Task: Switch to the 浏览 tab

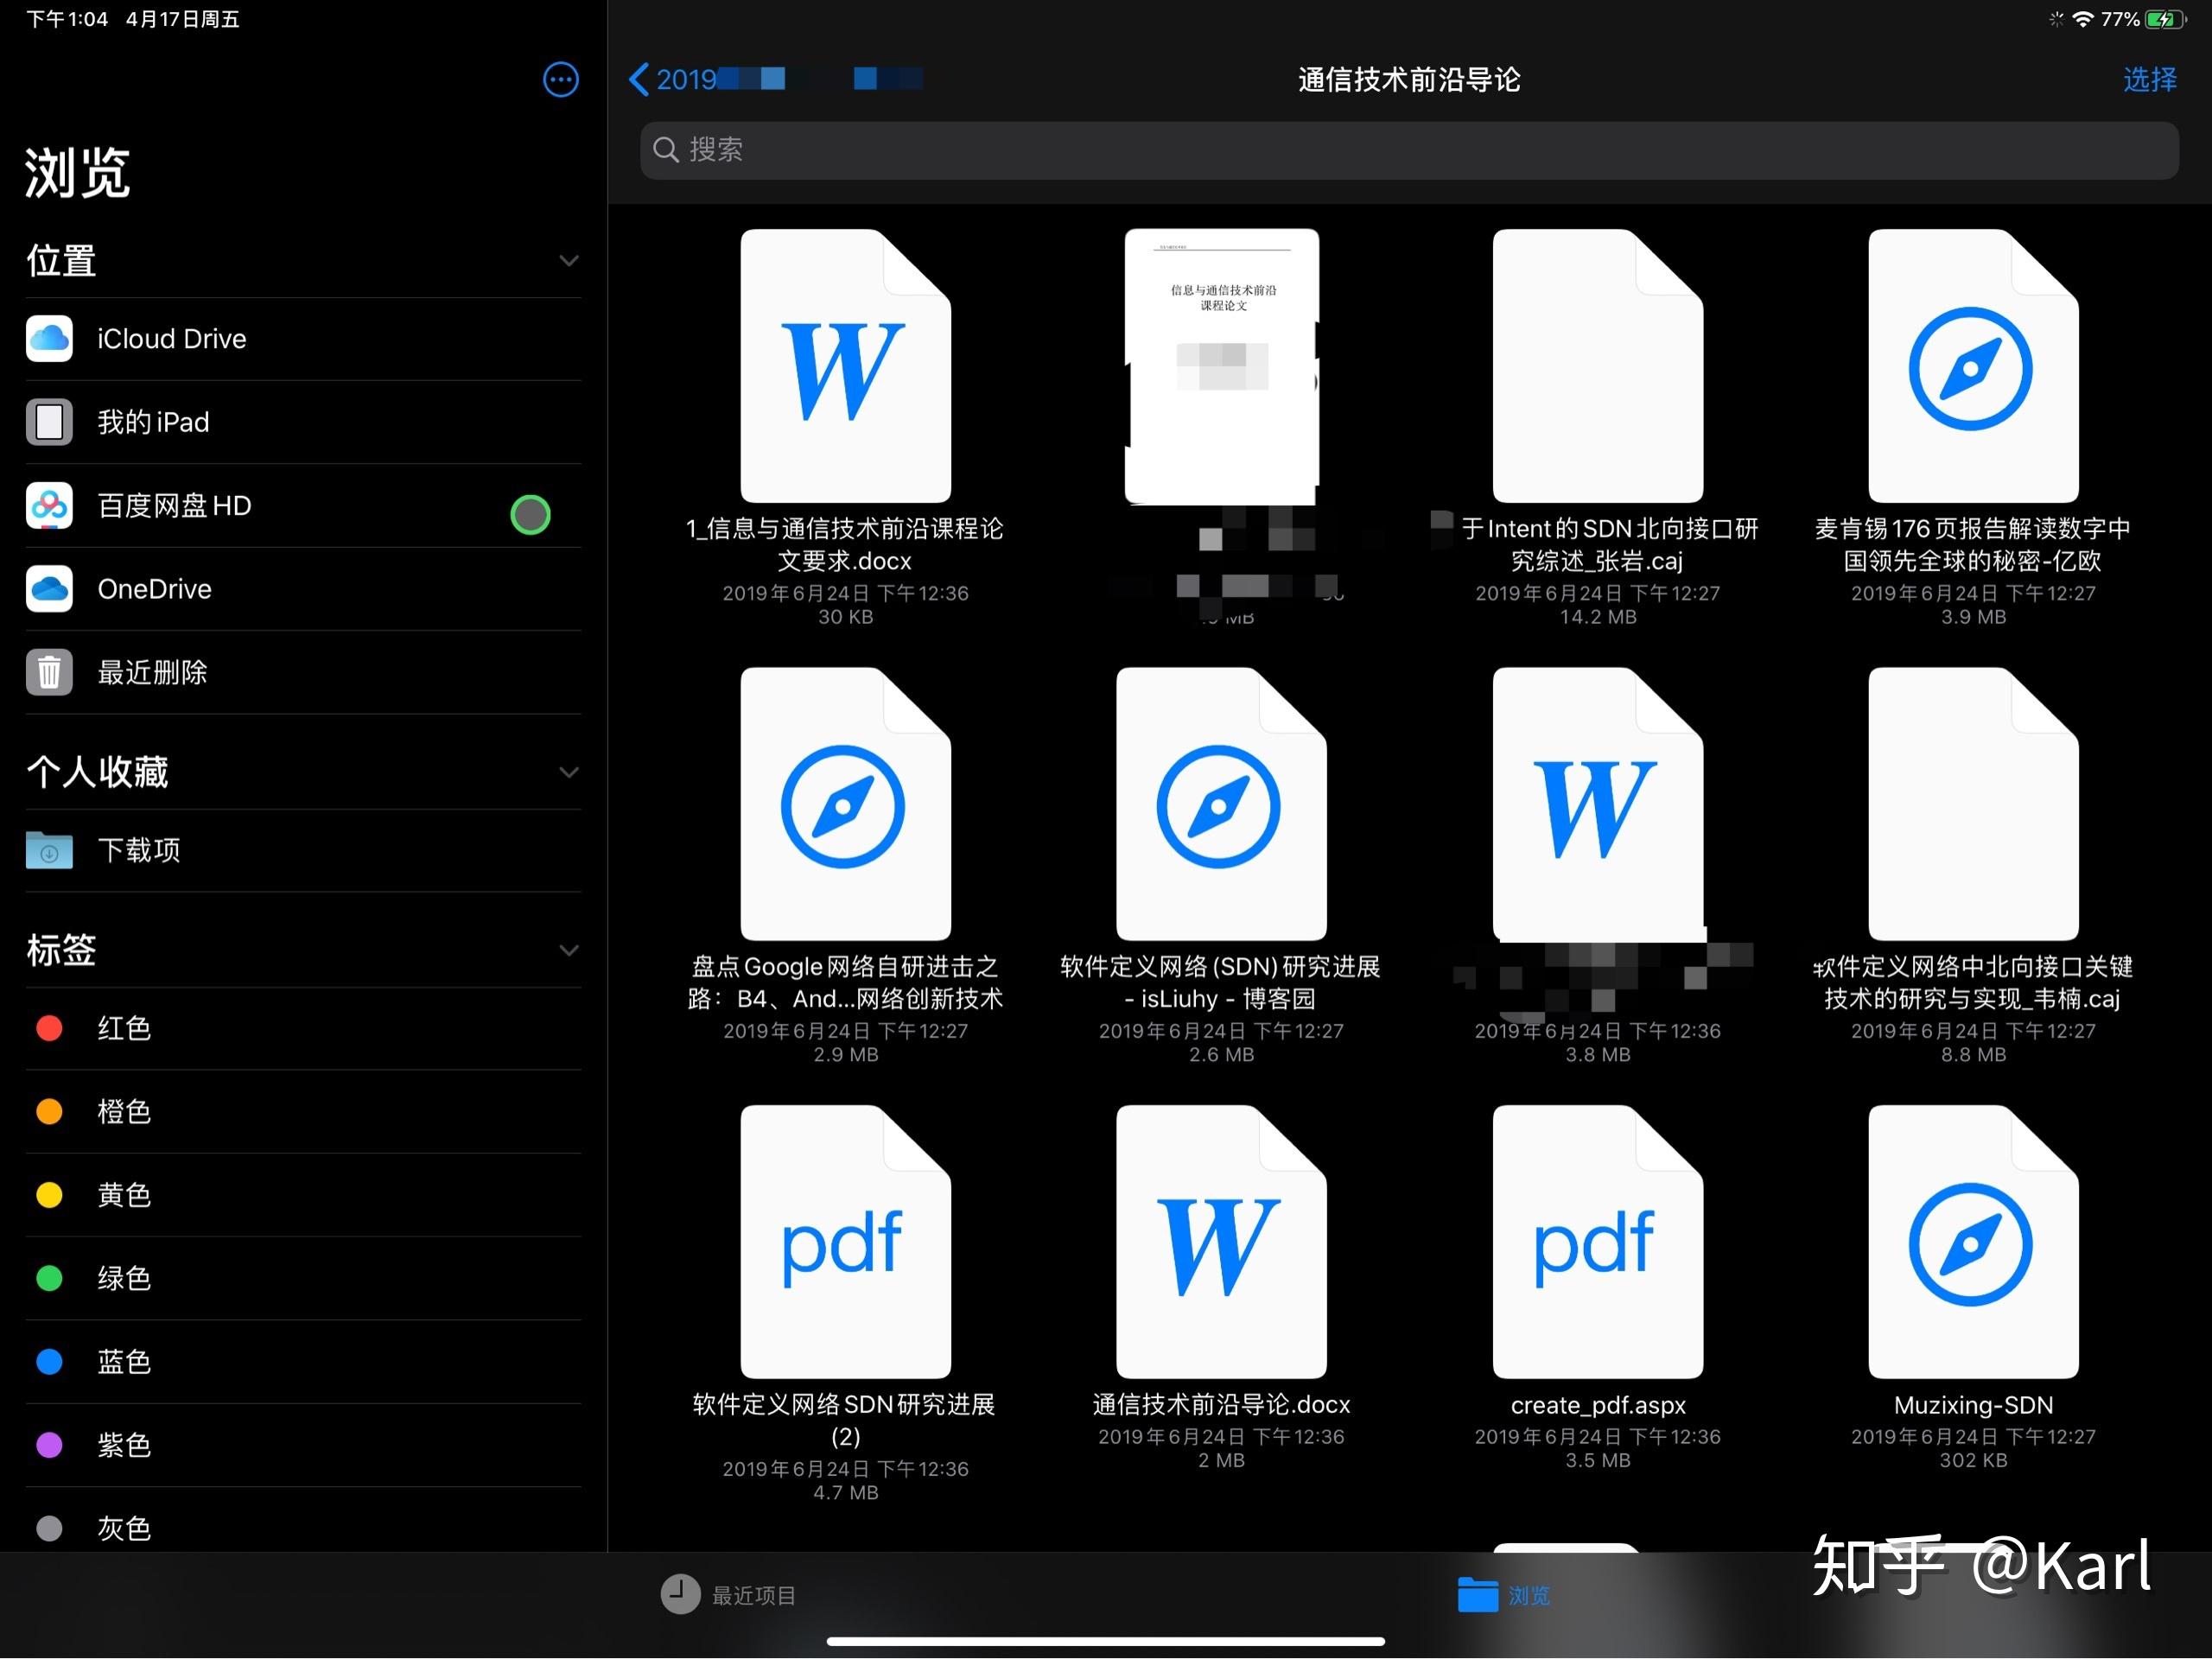Action: [x=1504, y=1595]
